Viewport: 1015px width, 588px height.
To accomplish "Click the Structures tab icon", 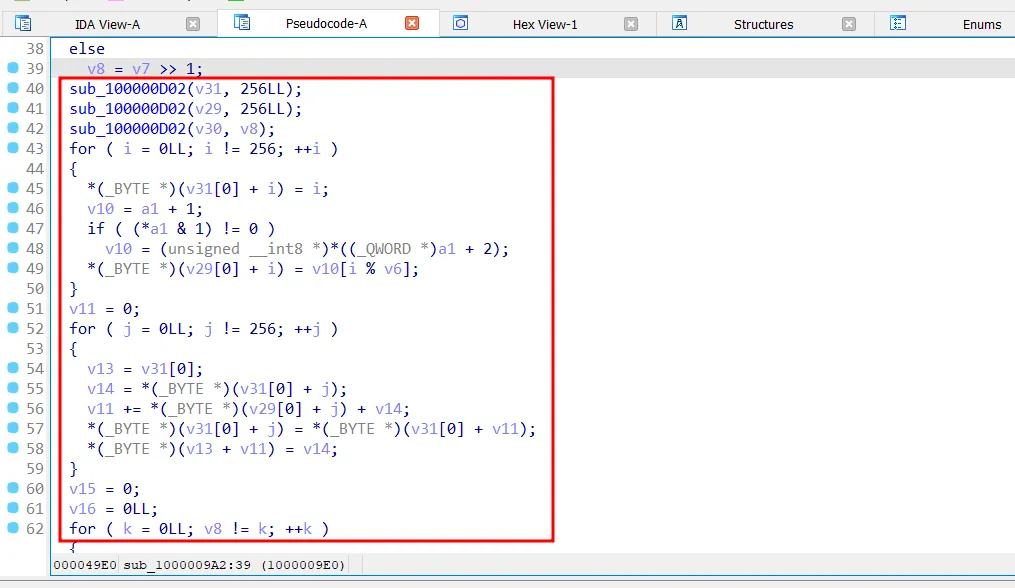I will (x=679, y=23).
